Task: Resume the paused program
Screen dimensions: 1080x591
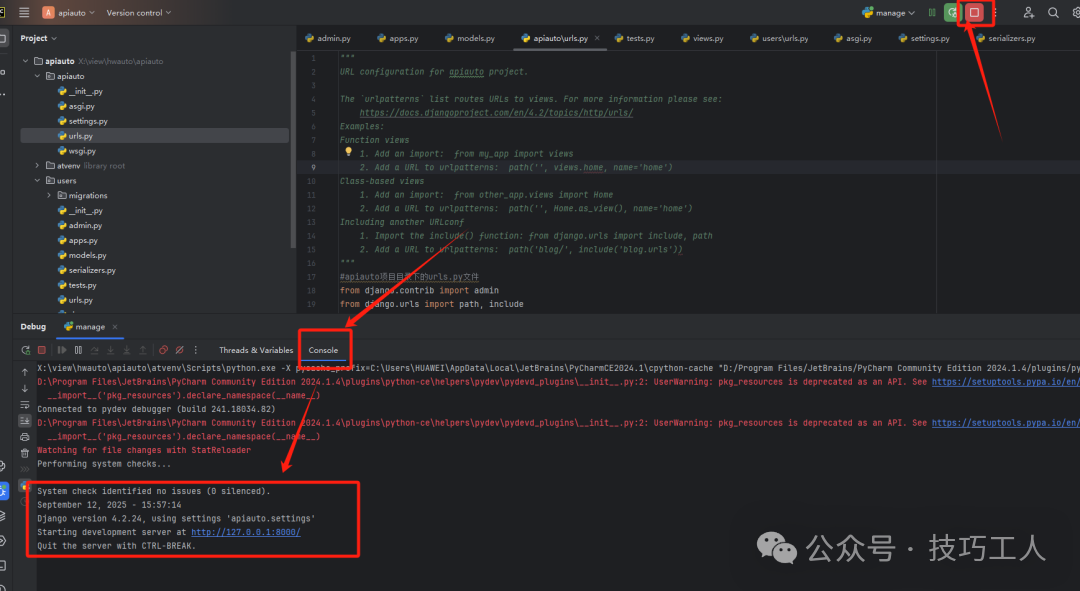Action: (x=62, y=350)
